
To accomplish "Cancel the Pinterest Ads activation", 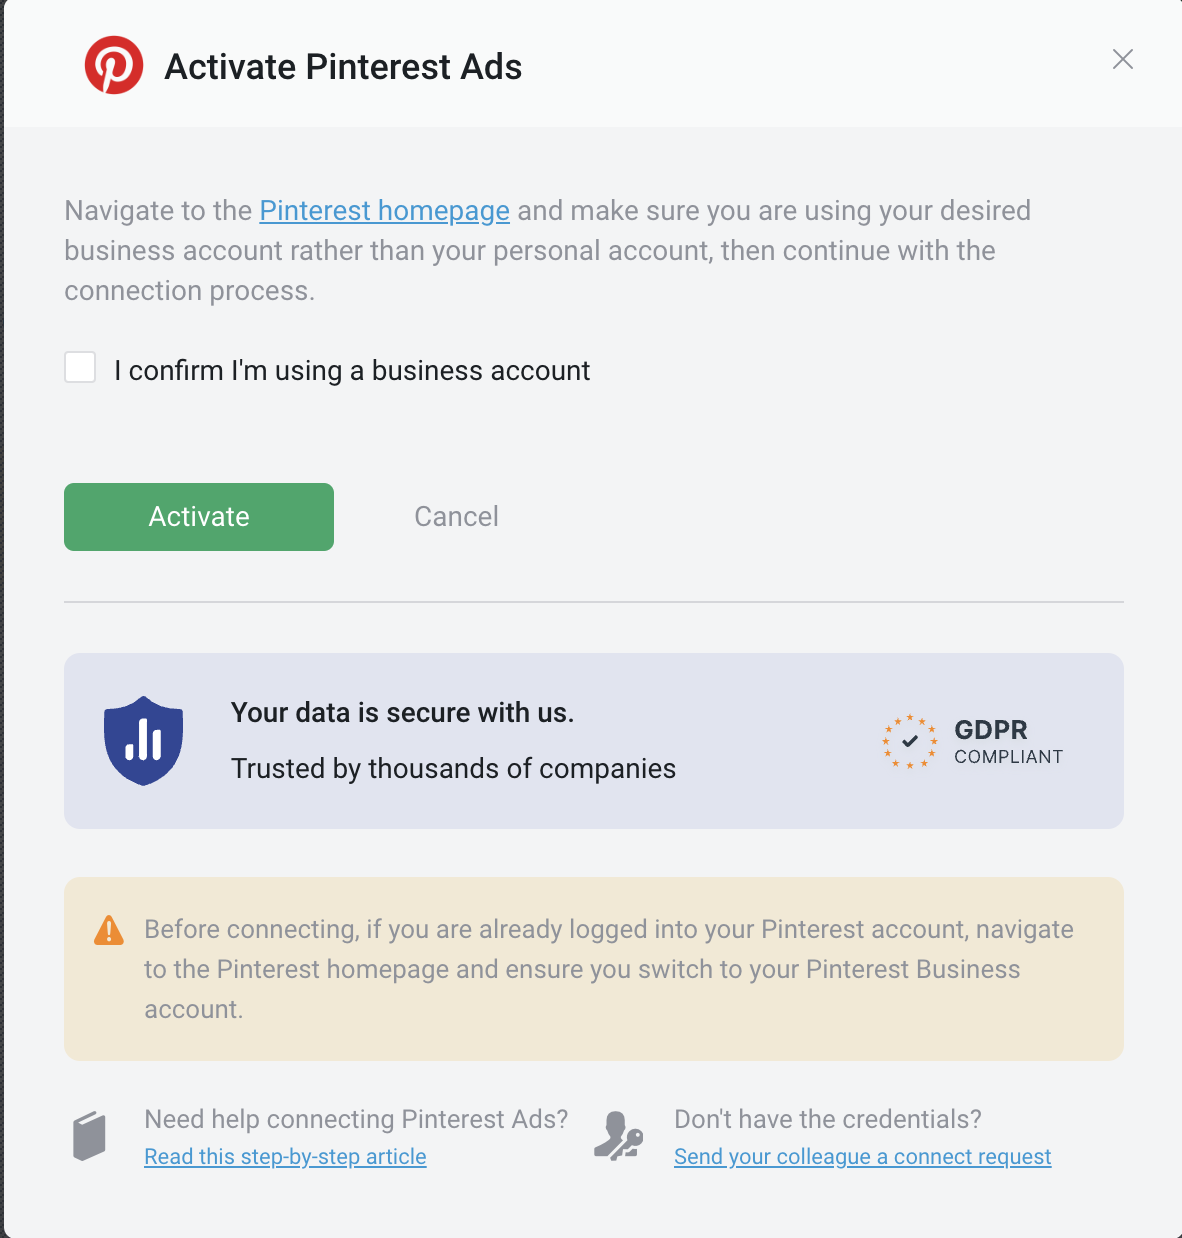I will tap(456, 517).
